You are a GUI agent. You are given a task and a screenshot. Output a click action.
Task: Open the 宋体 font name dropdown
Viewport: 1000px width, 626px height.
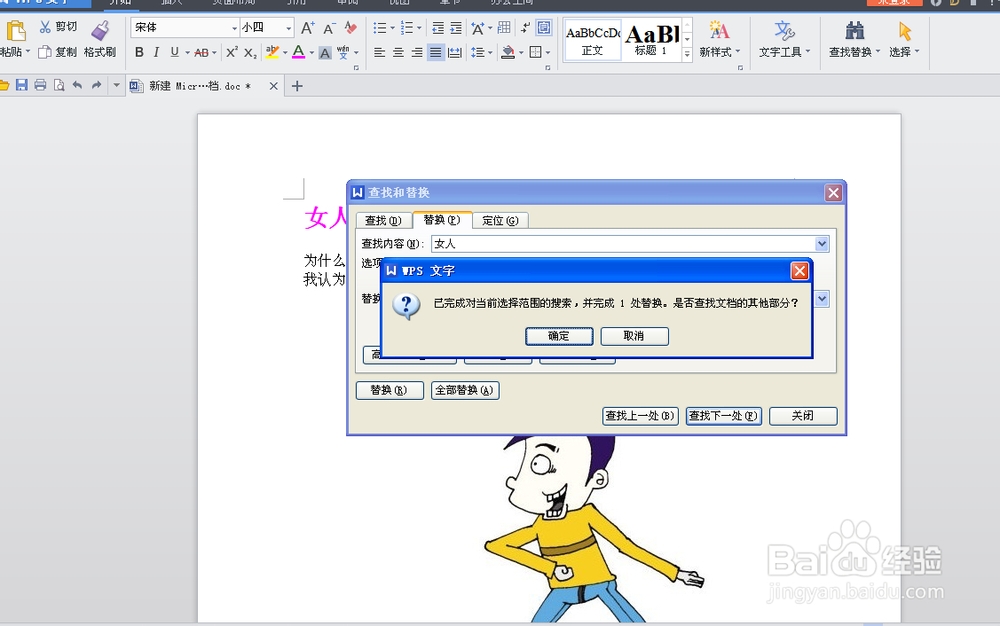tap(234, 28)
